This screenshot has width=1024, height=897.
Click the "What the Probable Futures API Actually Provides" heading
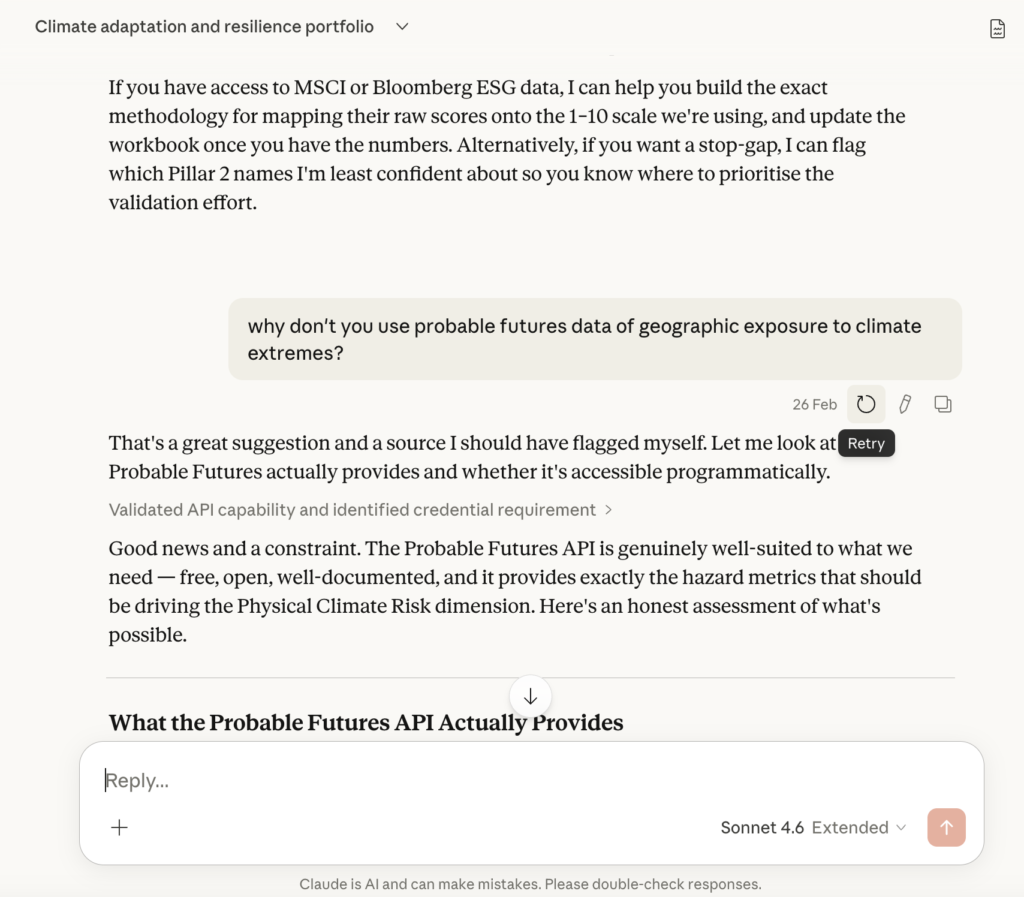366,722
